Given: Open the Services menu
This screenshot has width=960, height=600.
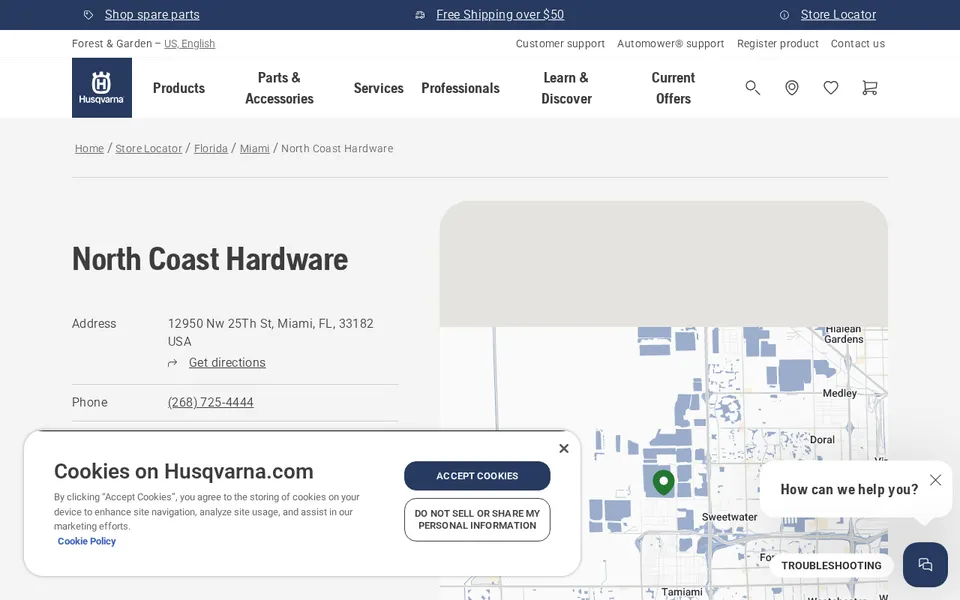Looking at the screenshot, I should tap(378, 88).
